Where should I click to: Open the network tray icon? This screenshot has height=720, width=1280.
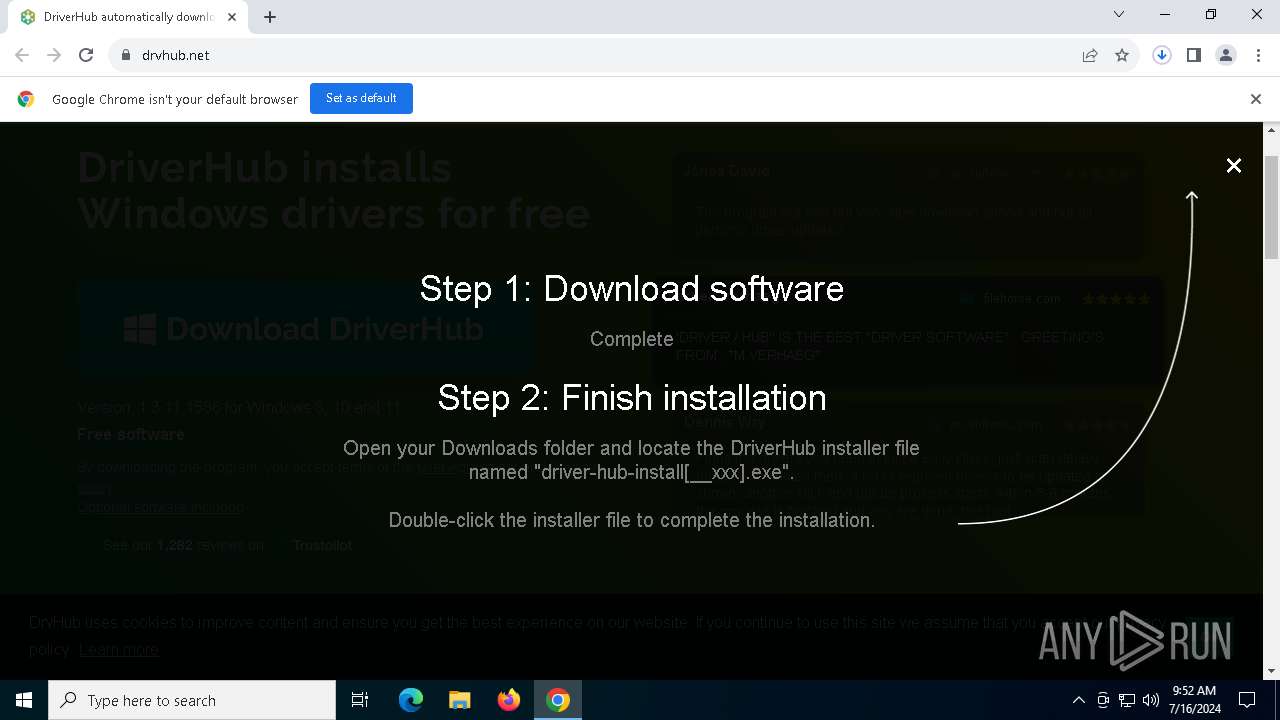(x=1127, y=700)
